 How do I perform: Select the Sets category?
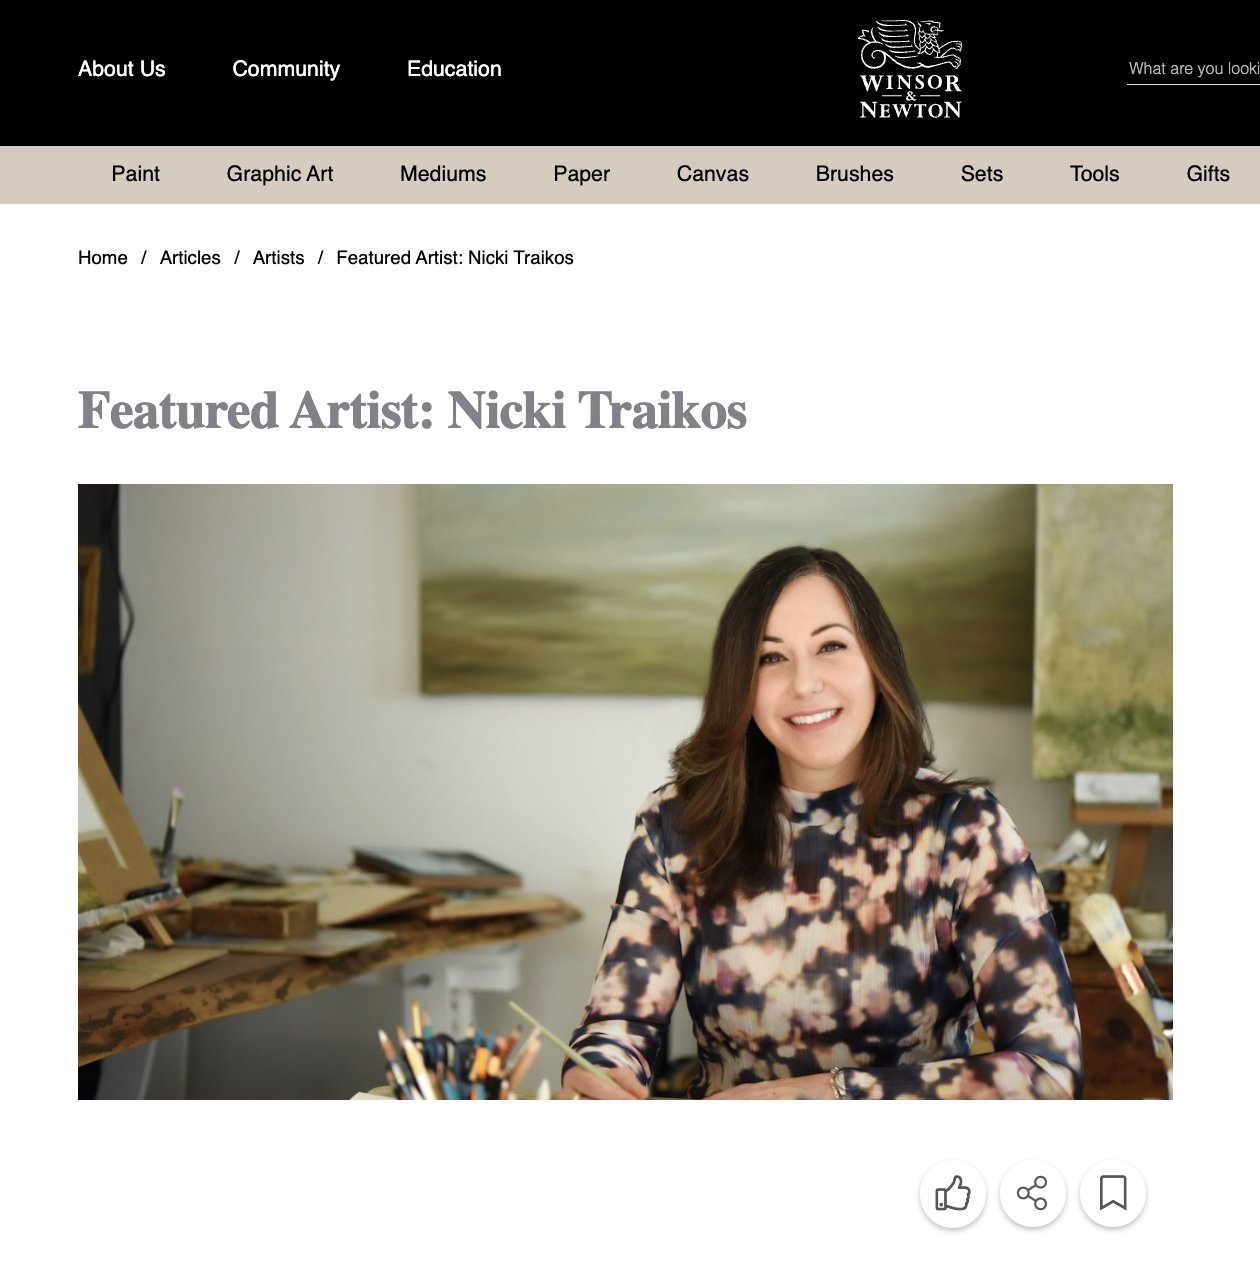point(982,174)
